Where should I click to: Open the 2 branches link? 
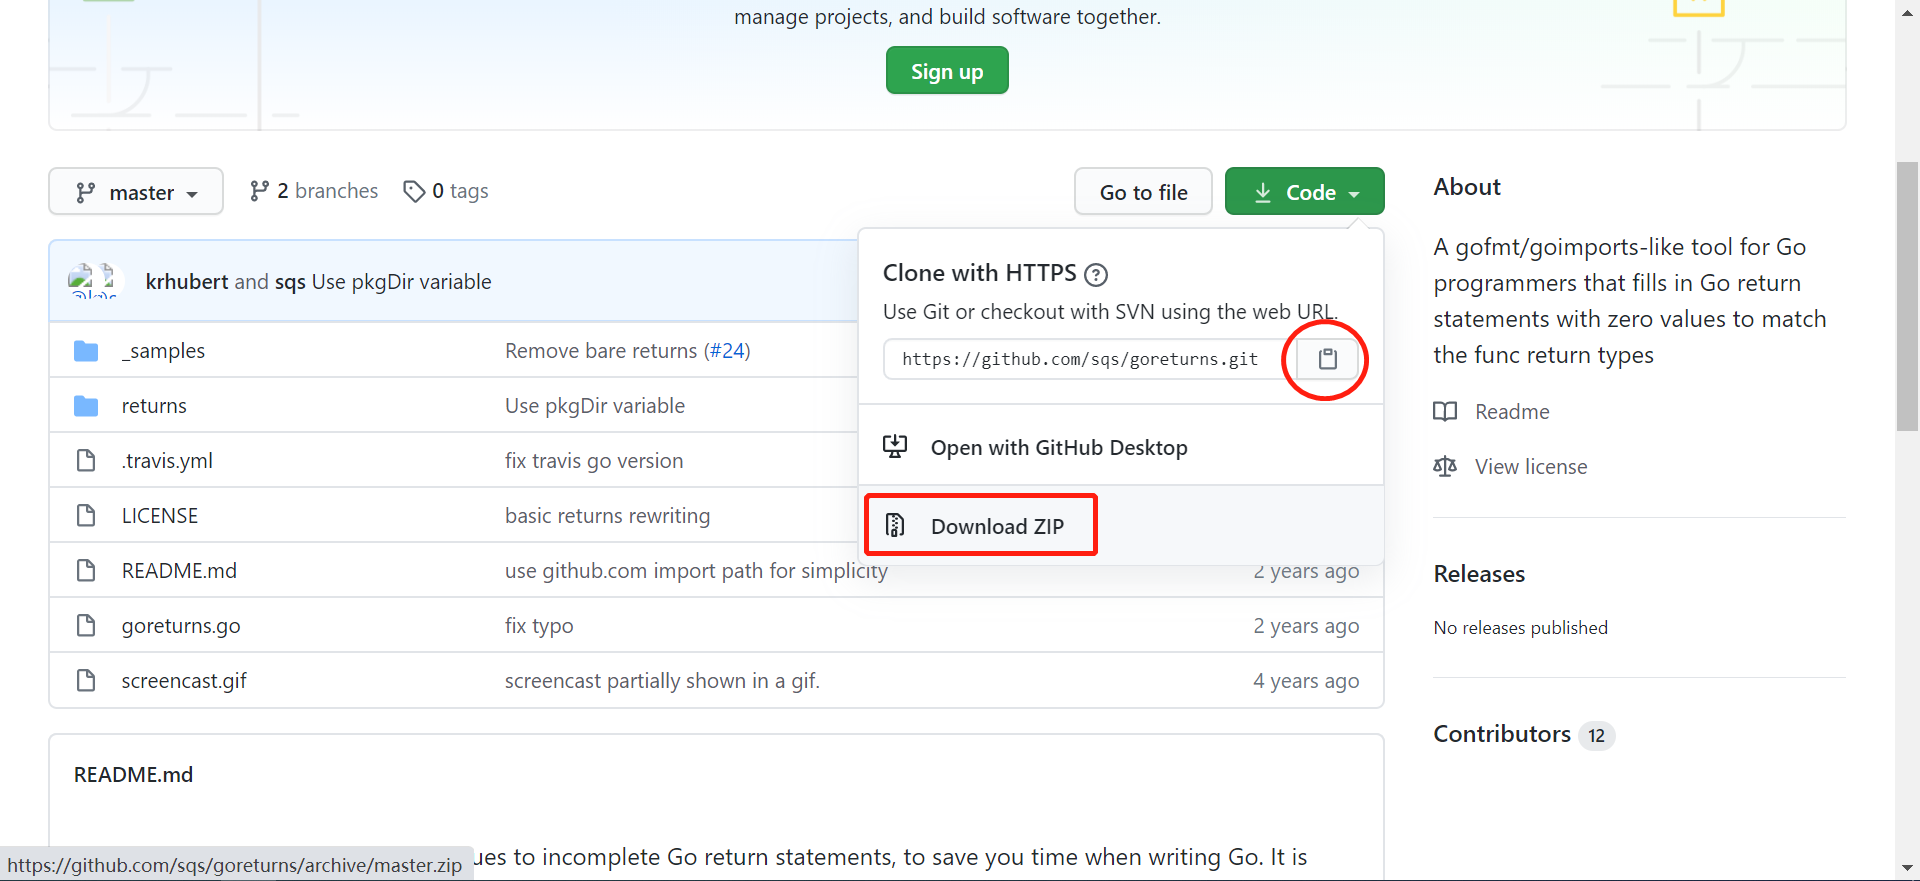click(x=314, y=191)
